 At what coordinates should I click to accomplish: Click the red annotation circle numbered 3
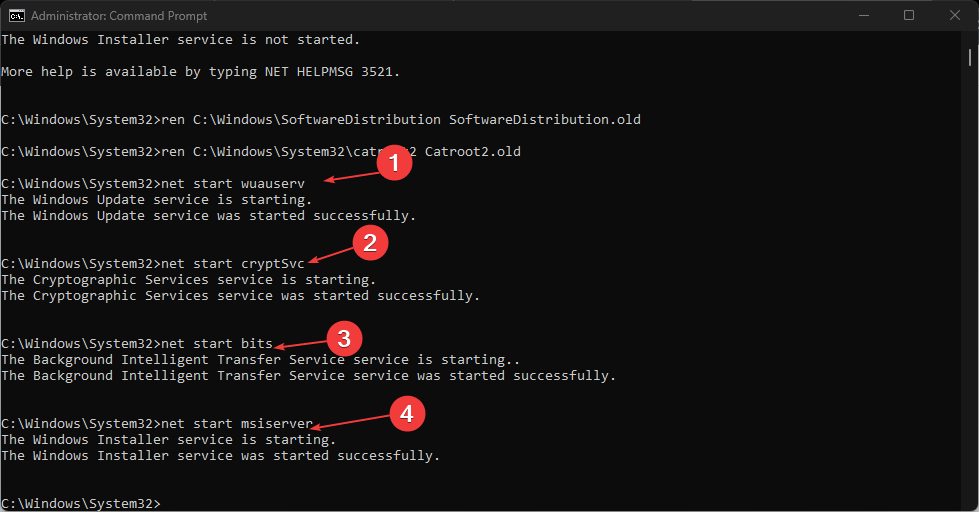(344, 339)
